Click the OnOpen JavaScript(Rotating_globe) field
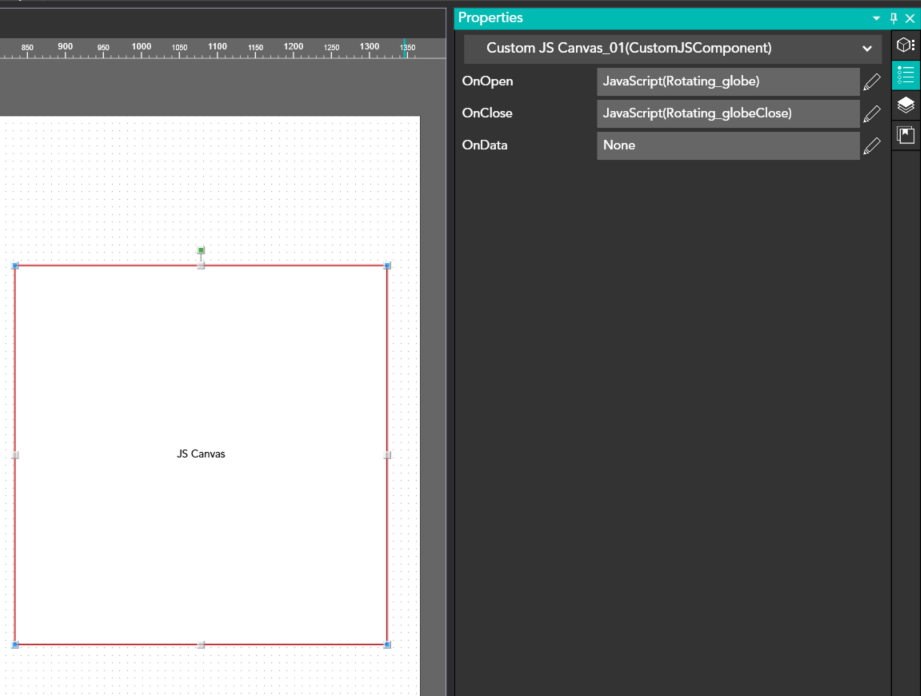921x696 pixels. [x=728, y=82]
